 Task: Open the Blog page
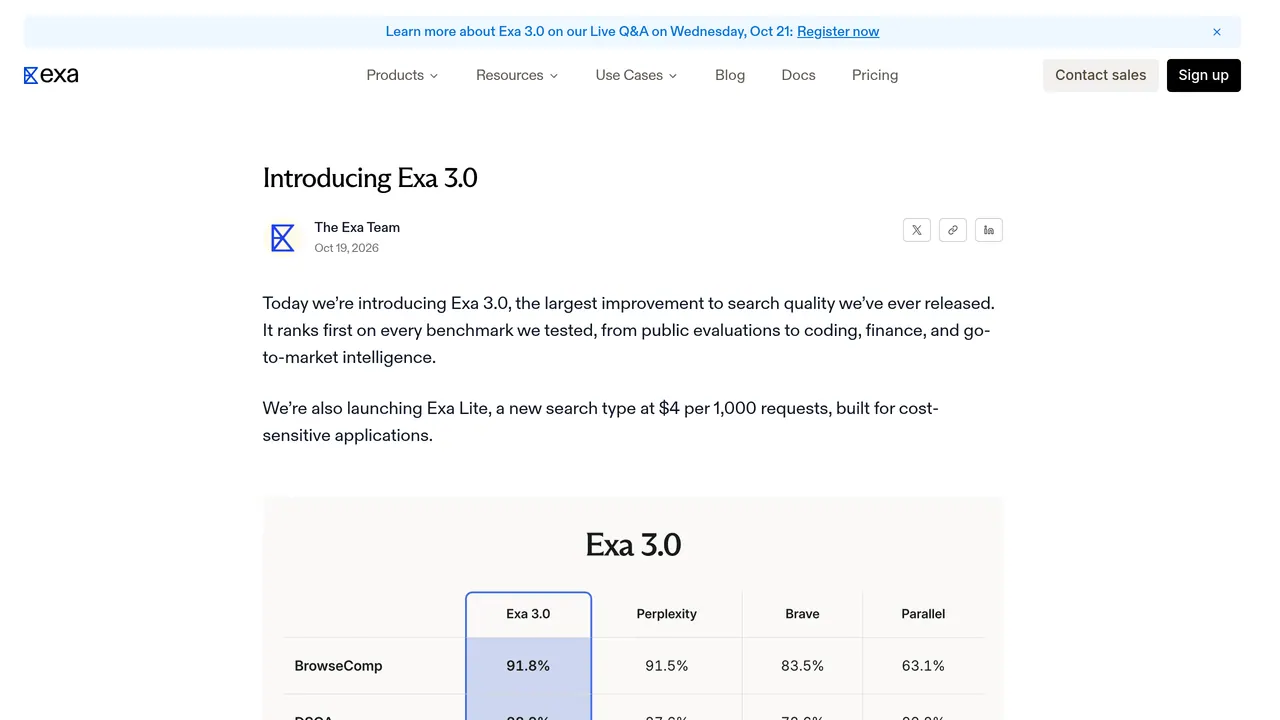(730, 75)
